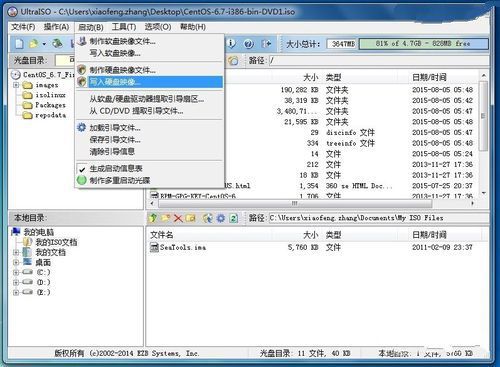Click the Open file toolbar icon
The width and height of the screenshot is (500, 367).
33,44
